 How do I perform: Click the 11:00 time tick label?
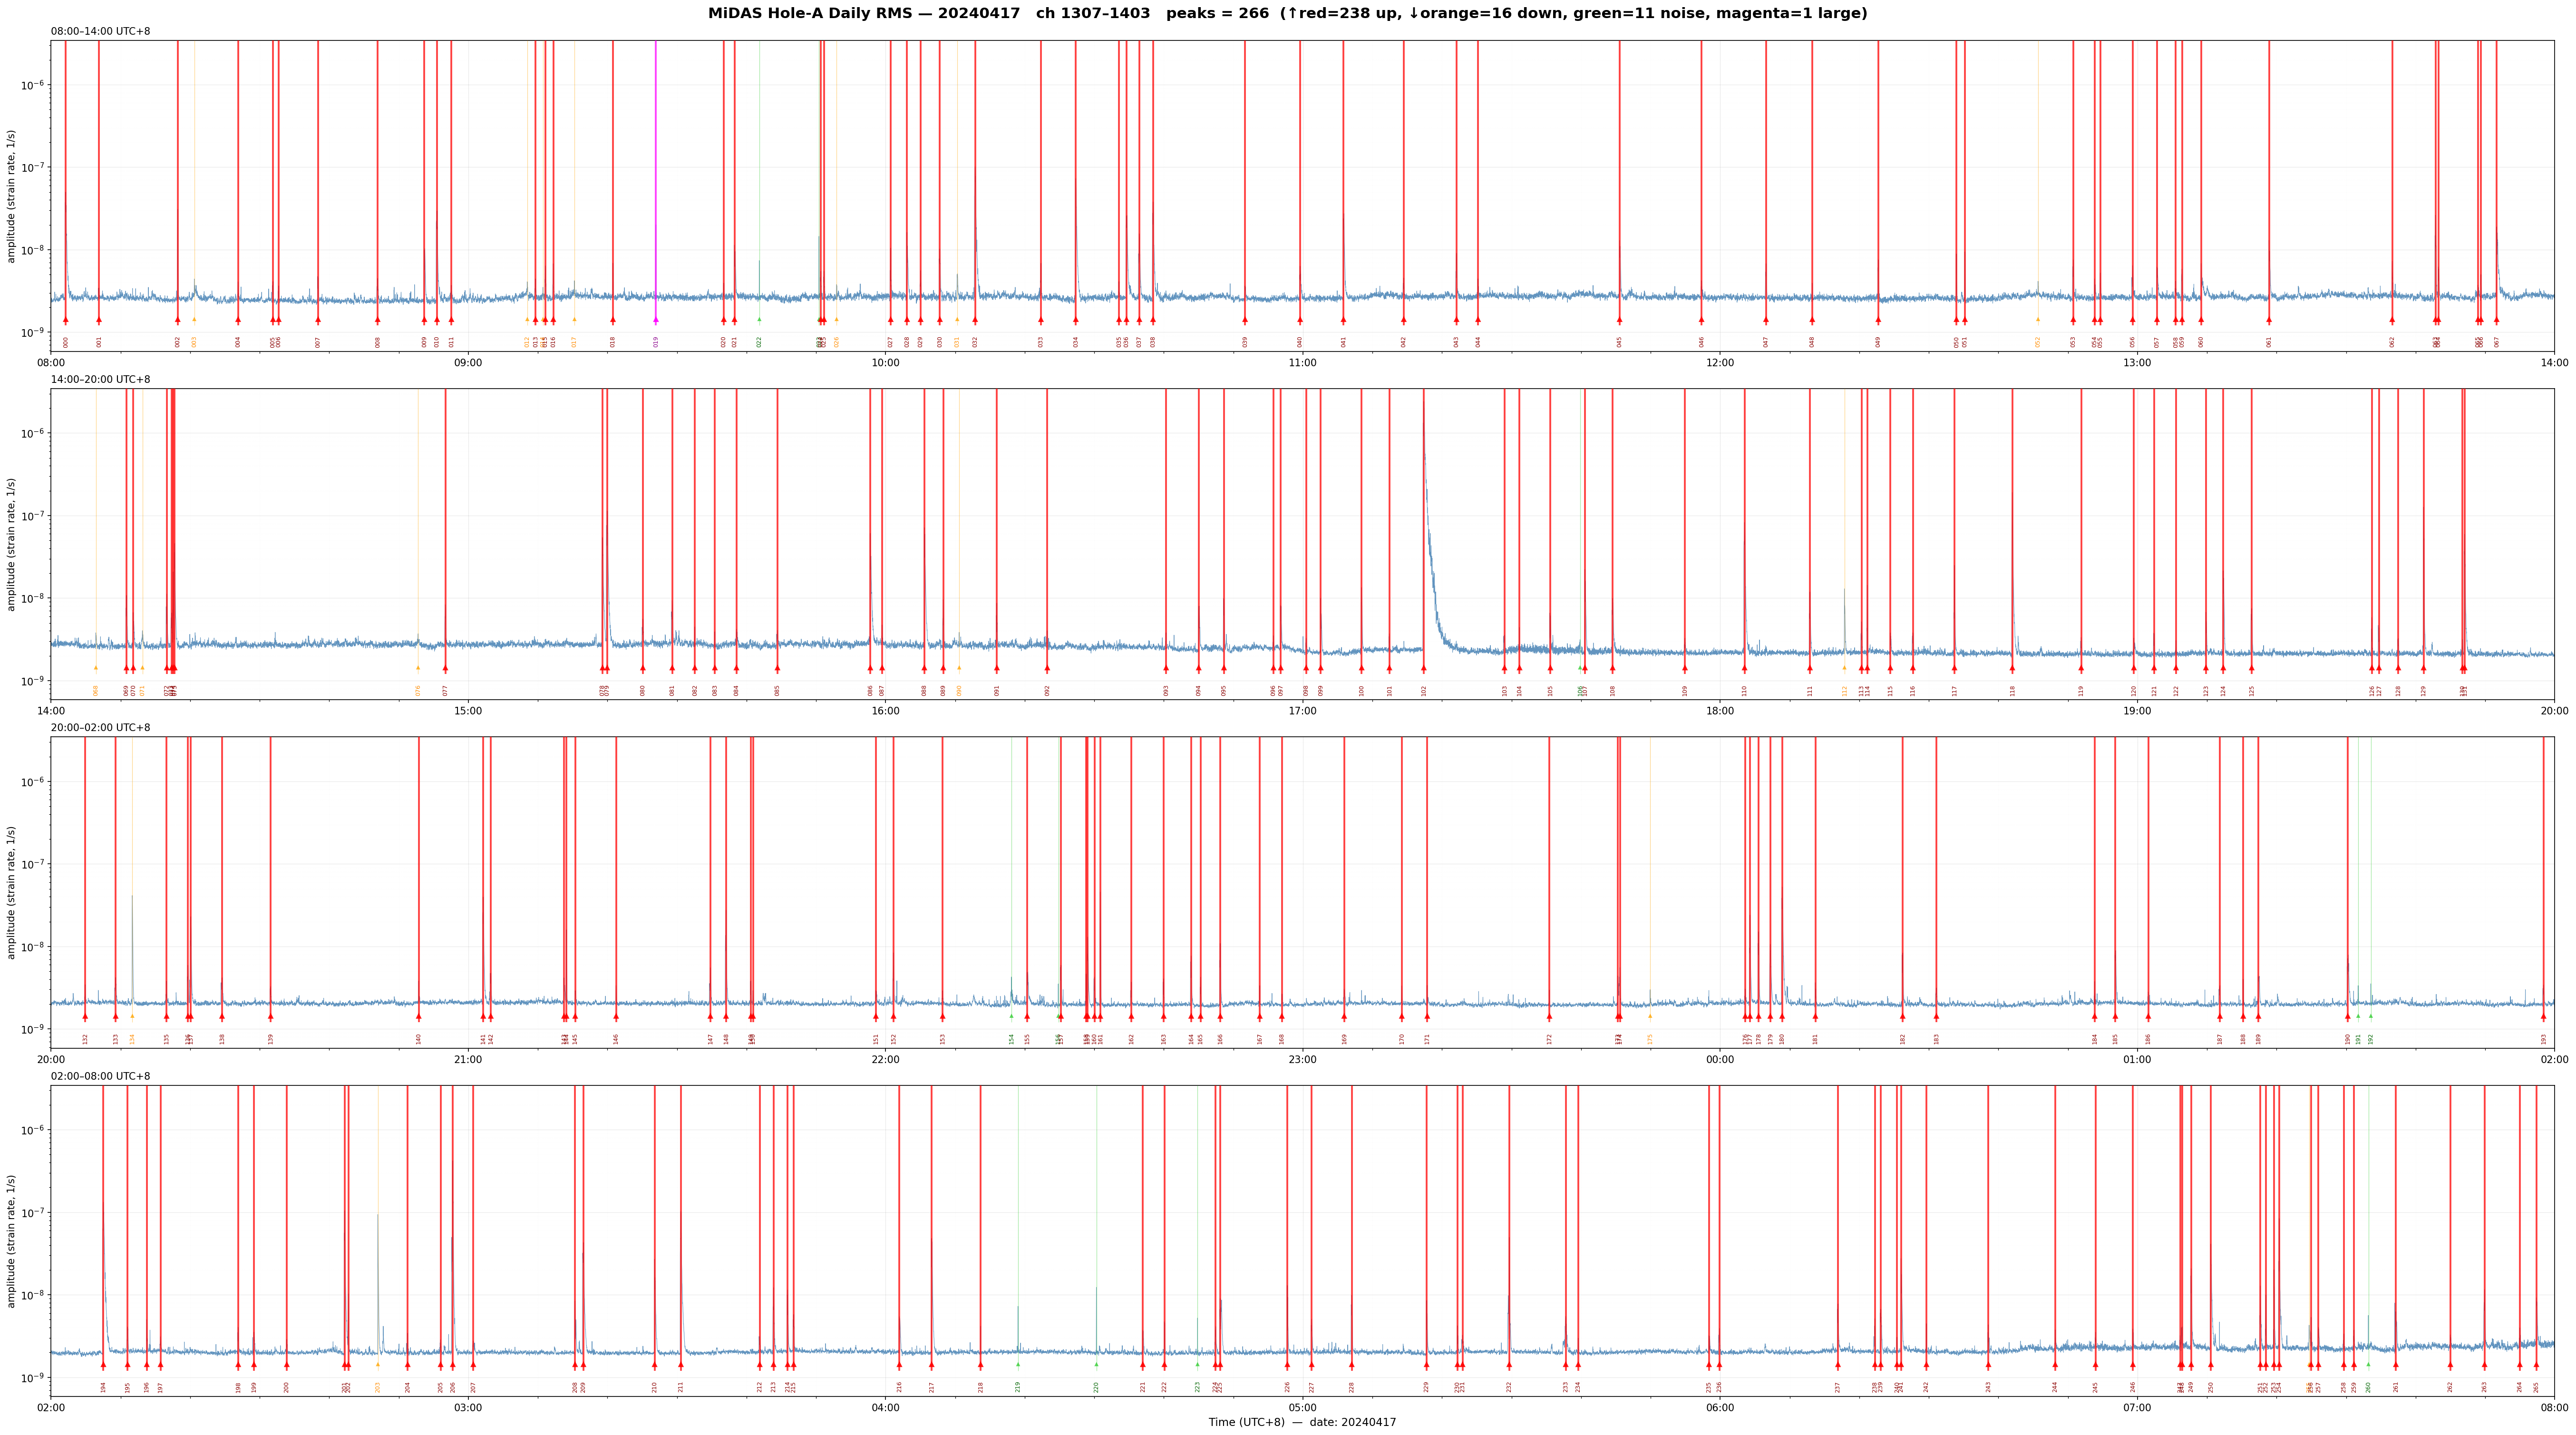pos(1302,362)
